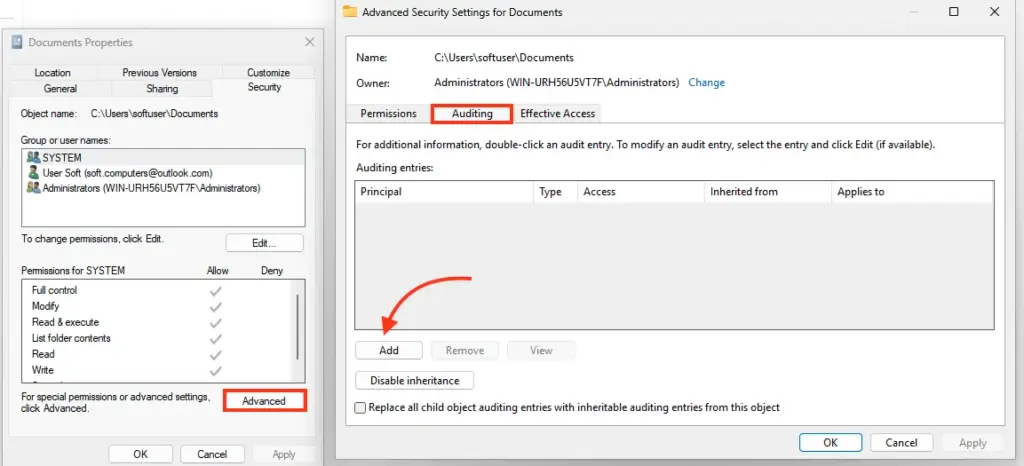Viewport: 1024px width, 466px height.
Task: Click the Add button for auditing entries
Action: 389,351
